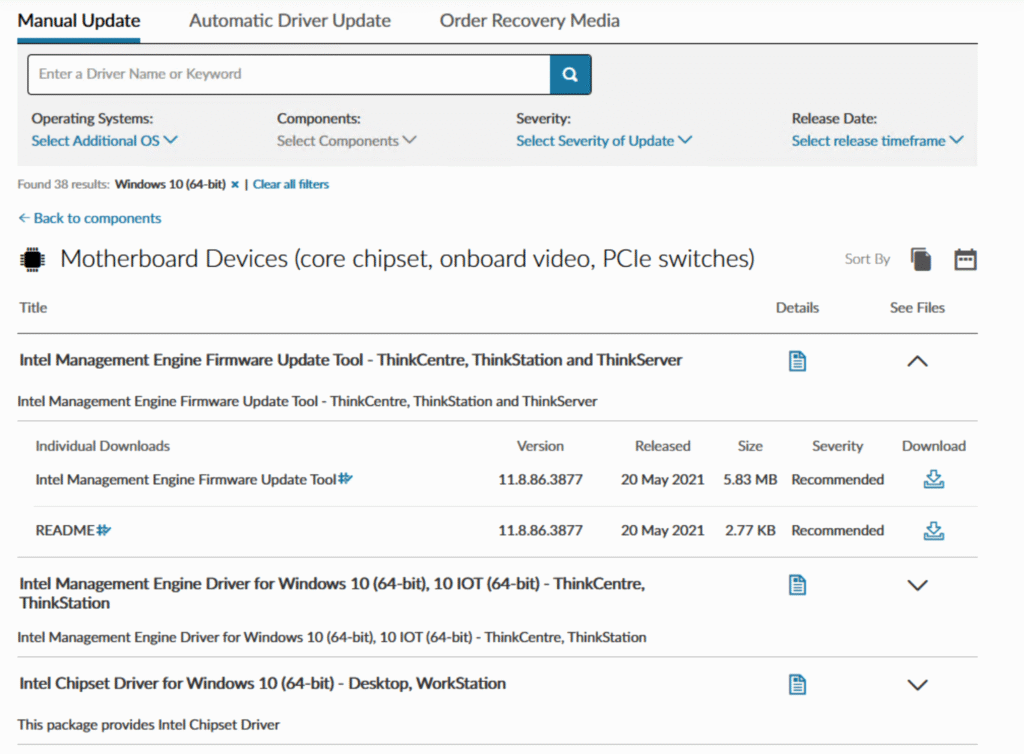Open details for Intel Management Engine Firmware Update Tool

(797, 361)
